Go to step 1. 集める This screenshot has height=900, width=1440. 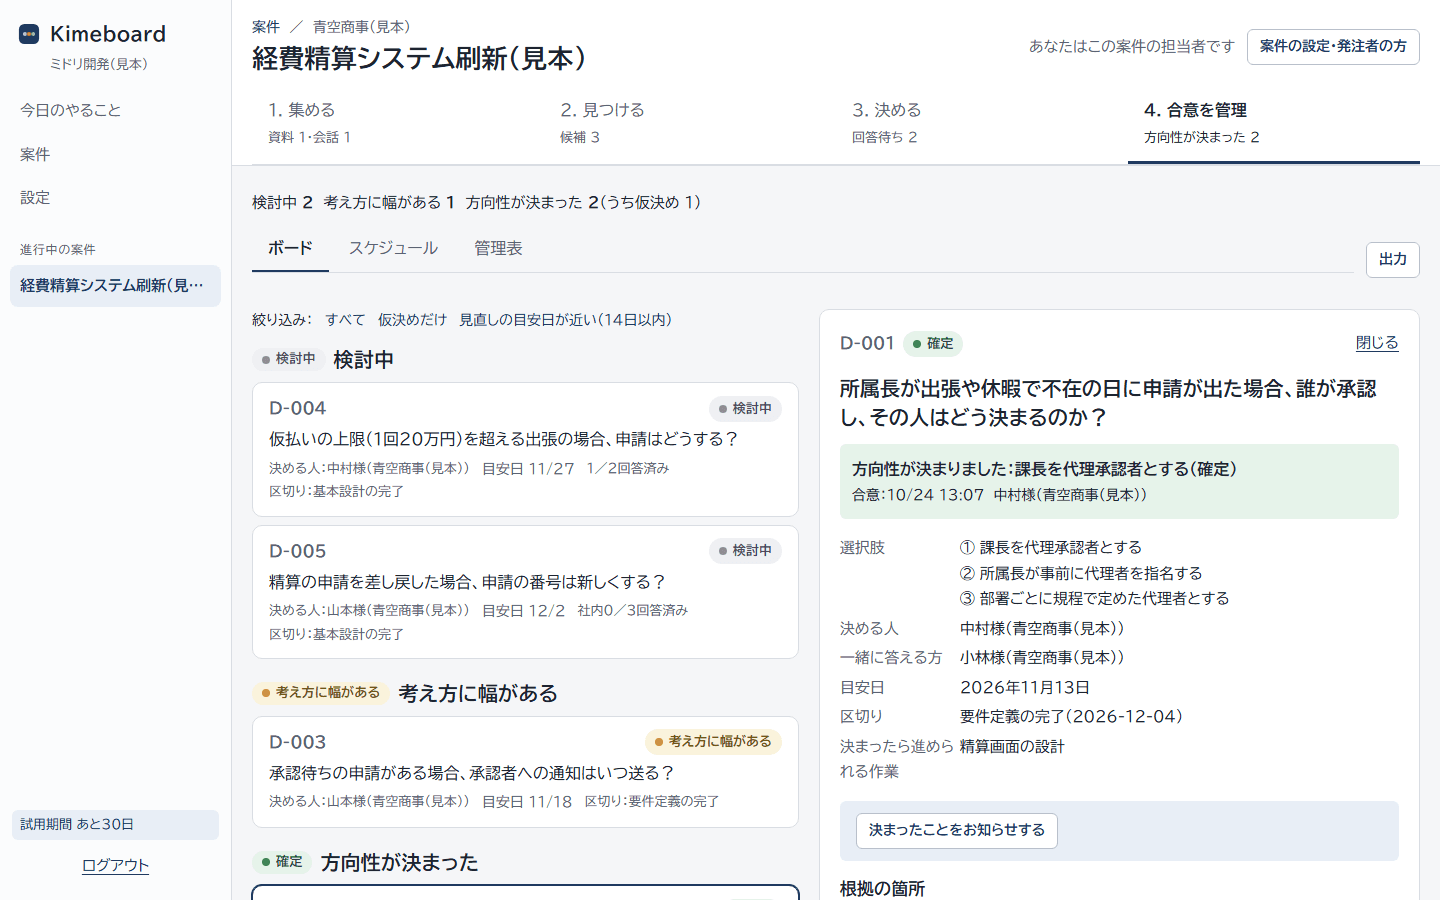[398, 122]
